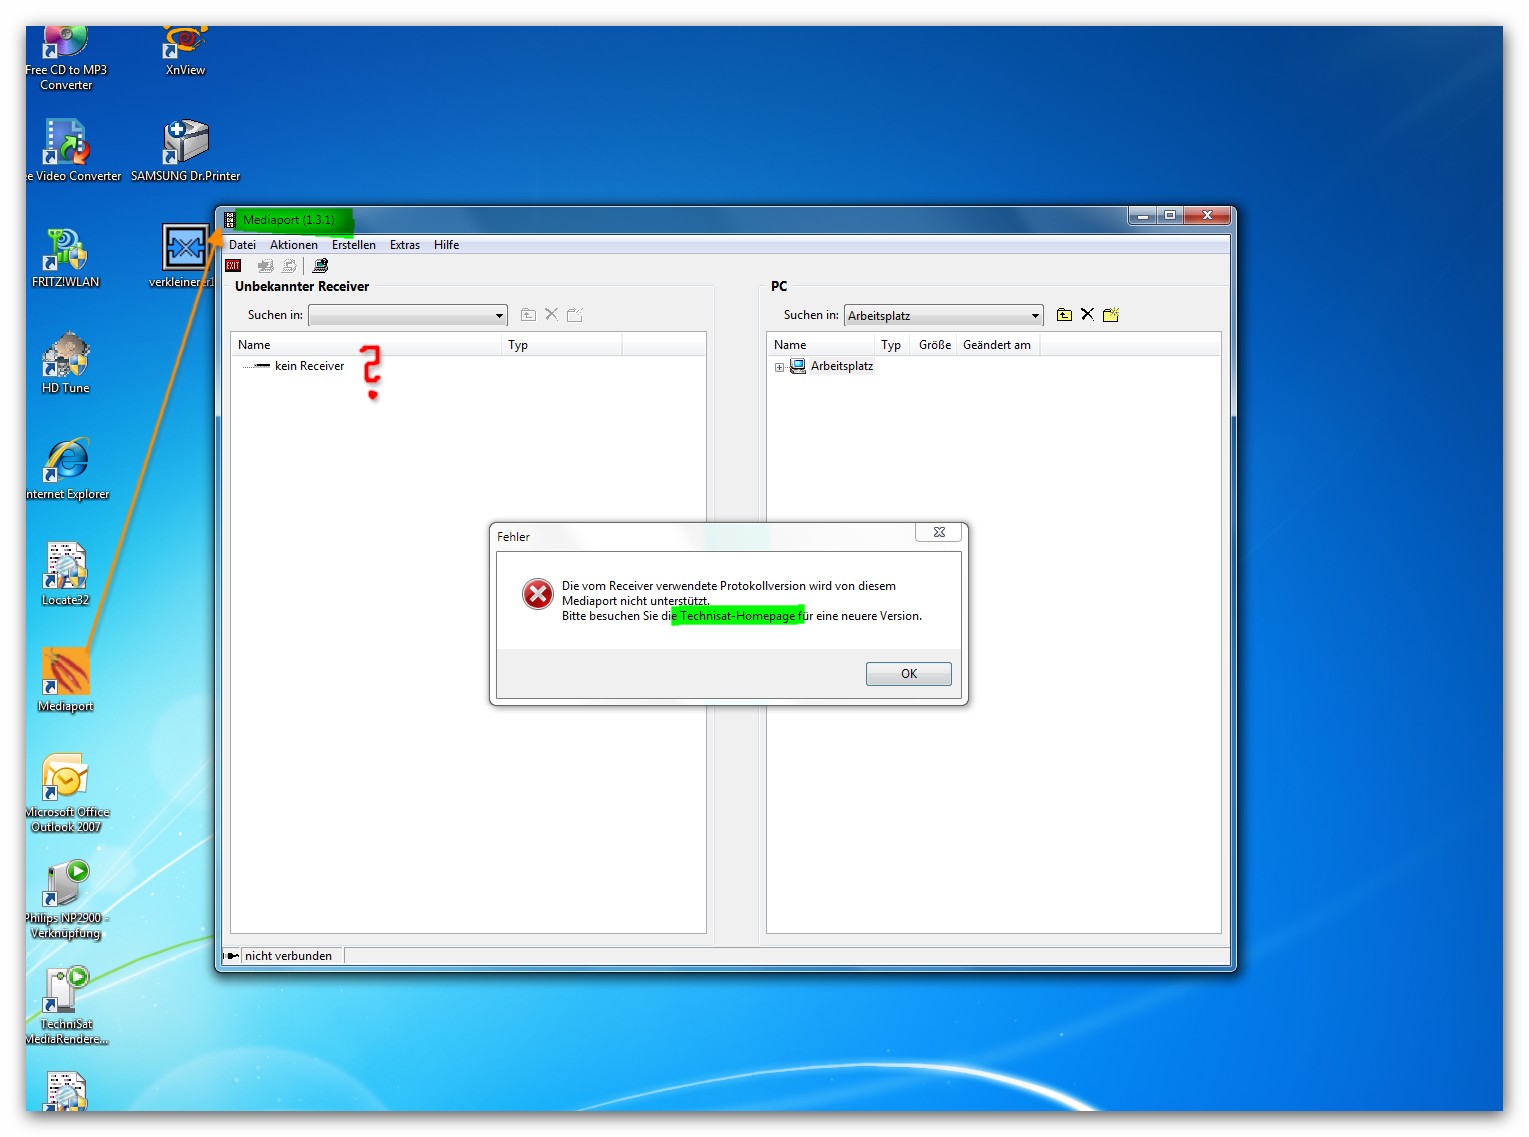Click the PC panel new folder icon
Image resolution: width=1529 pixels, height=1137 pixels.
click(x=1110, y=315)
